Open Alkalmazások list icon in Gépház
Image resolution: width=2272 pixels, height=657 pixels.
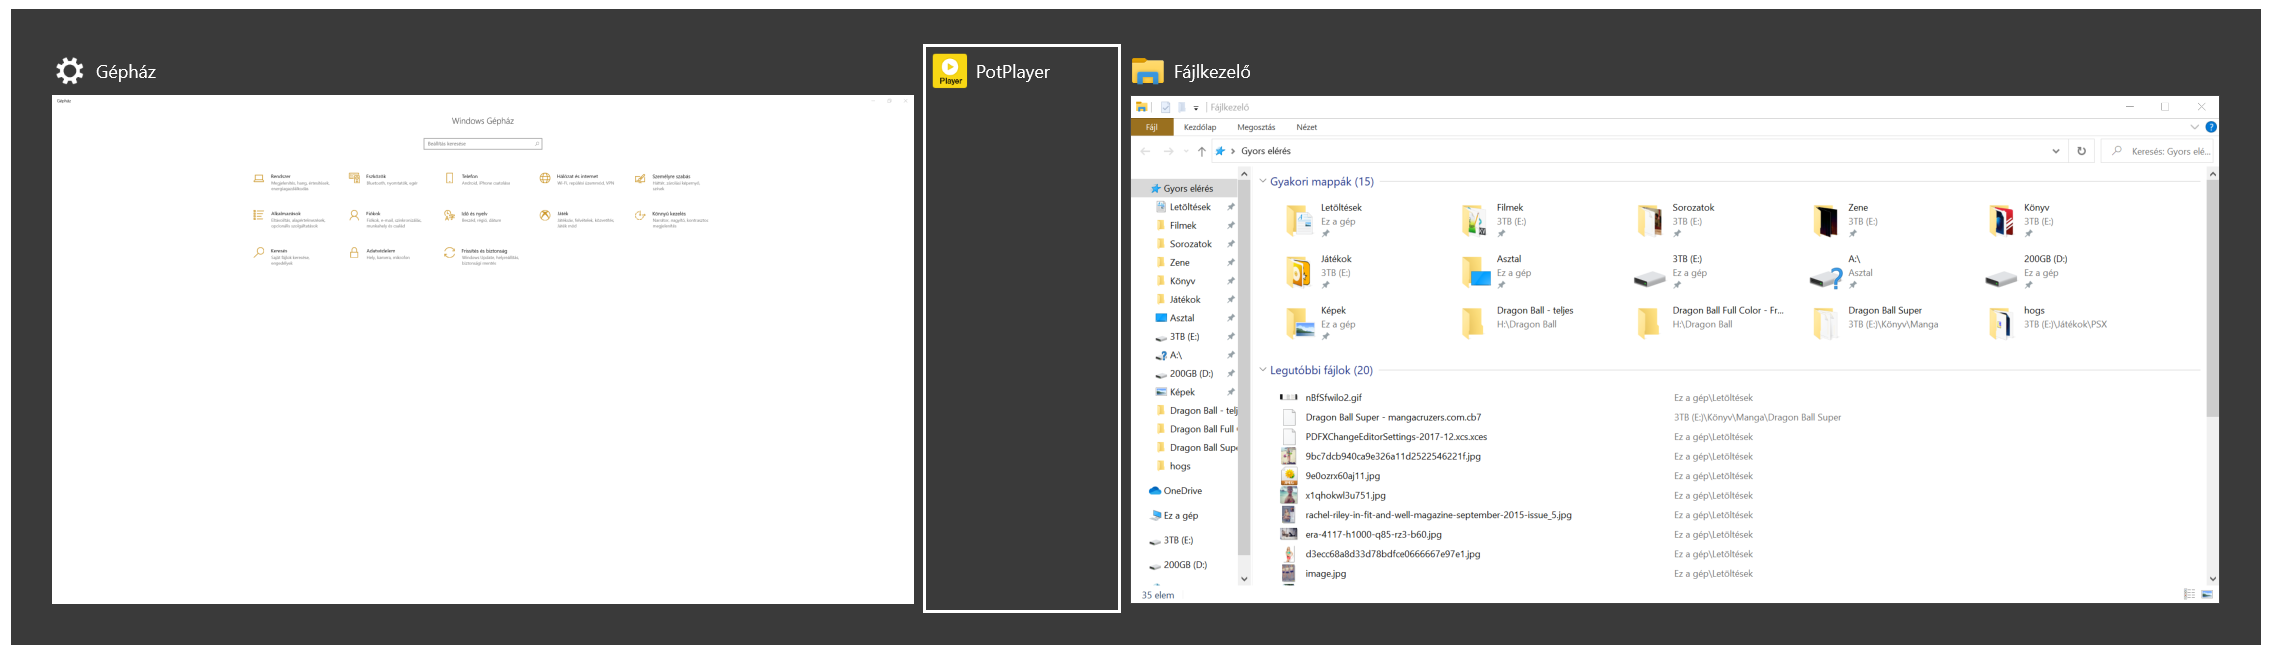pos(259,215)
